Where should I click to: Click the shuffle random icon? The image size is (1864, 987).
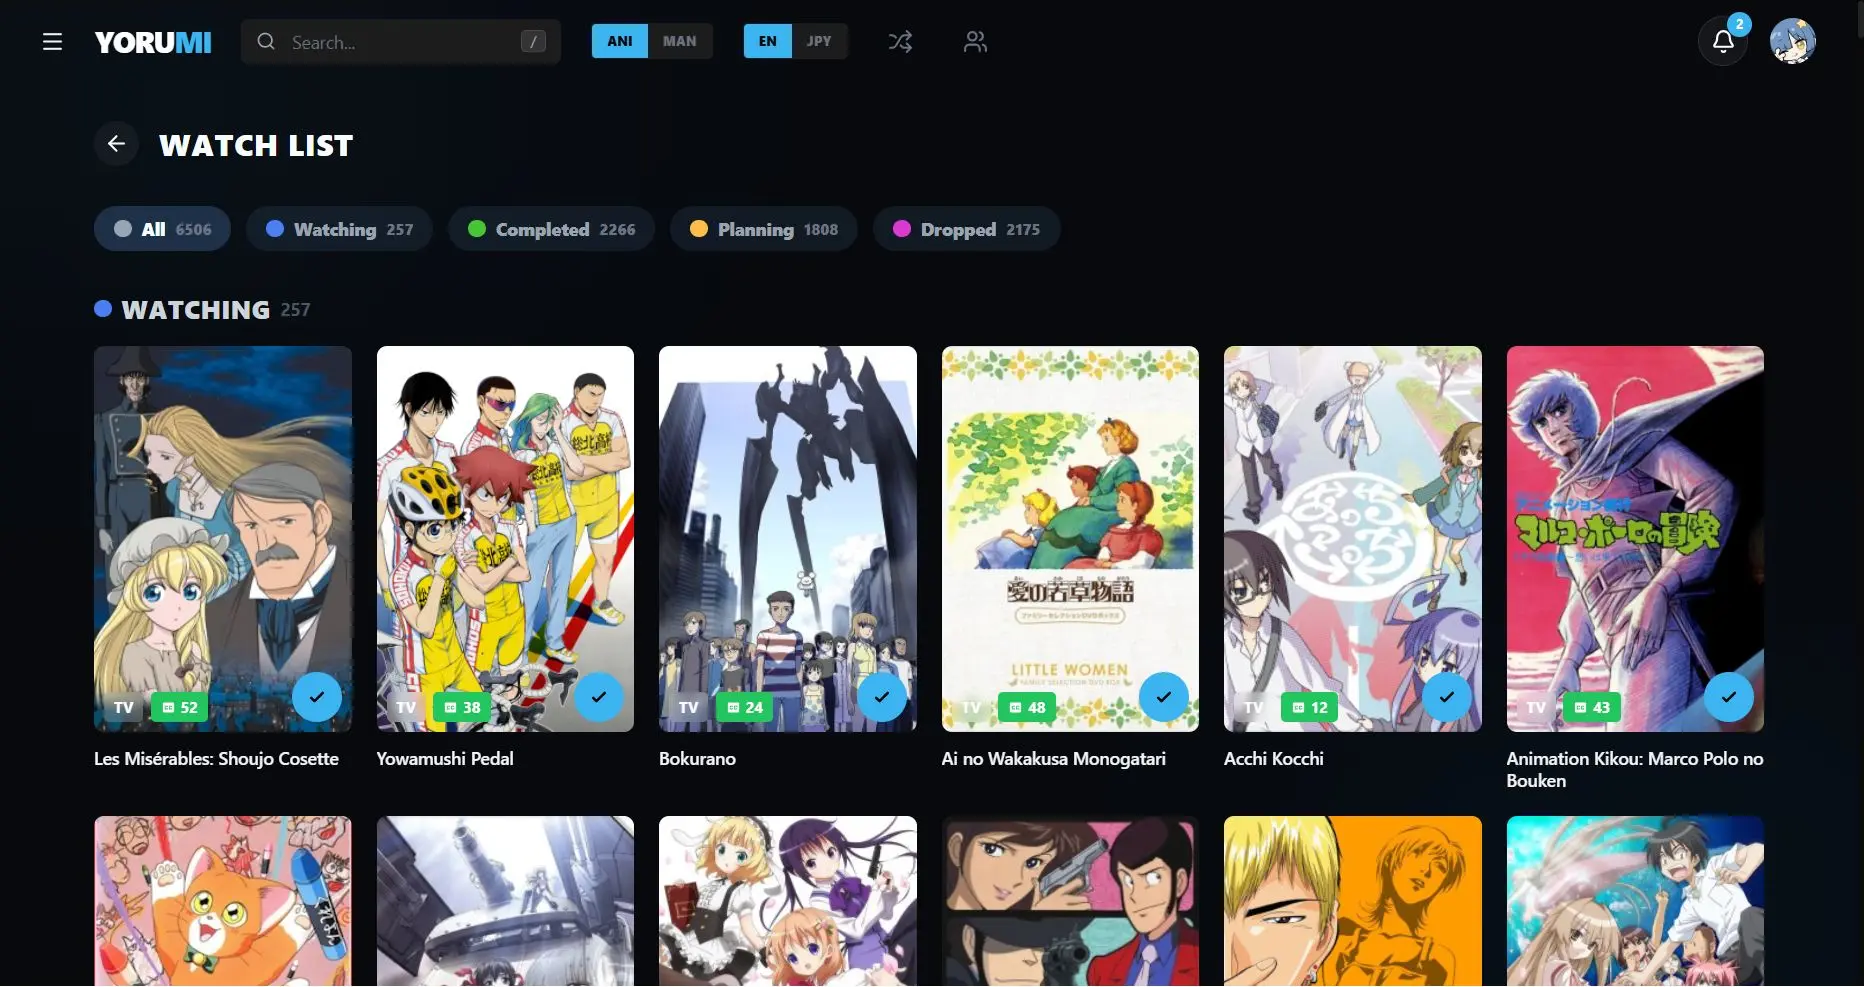coord(900,42)
